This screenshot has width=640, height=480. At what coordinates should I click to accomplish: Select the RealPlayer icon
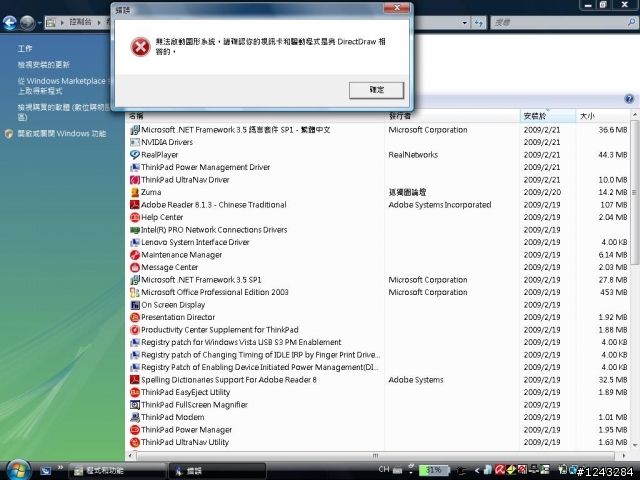pos(134,155)
